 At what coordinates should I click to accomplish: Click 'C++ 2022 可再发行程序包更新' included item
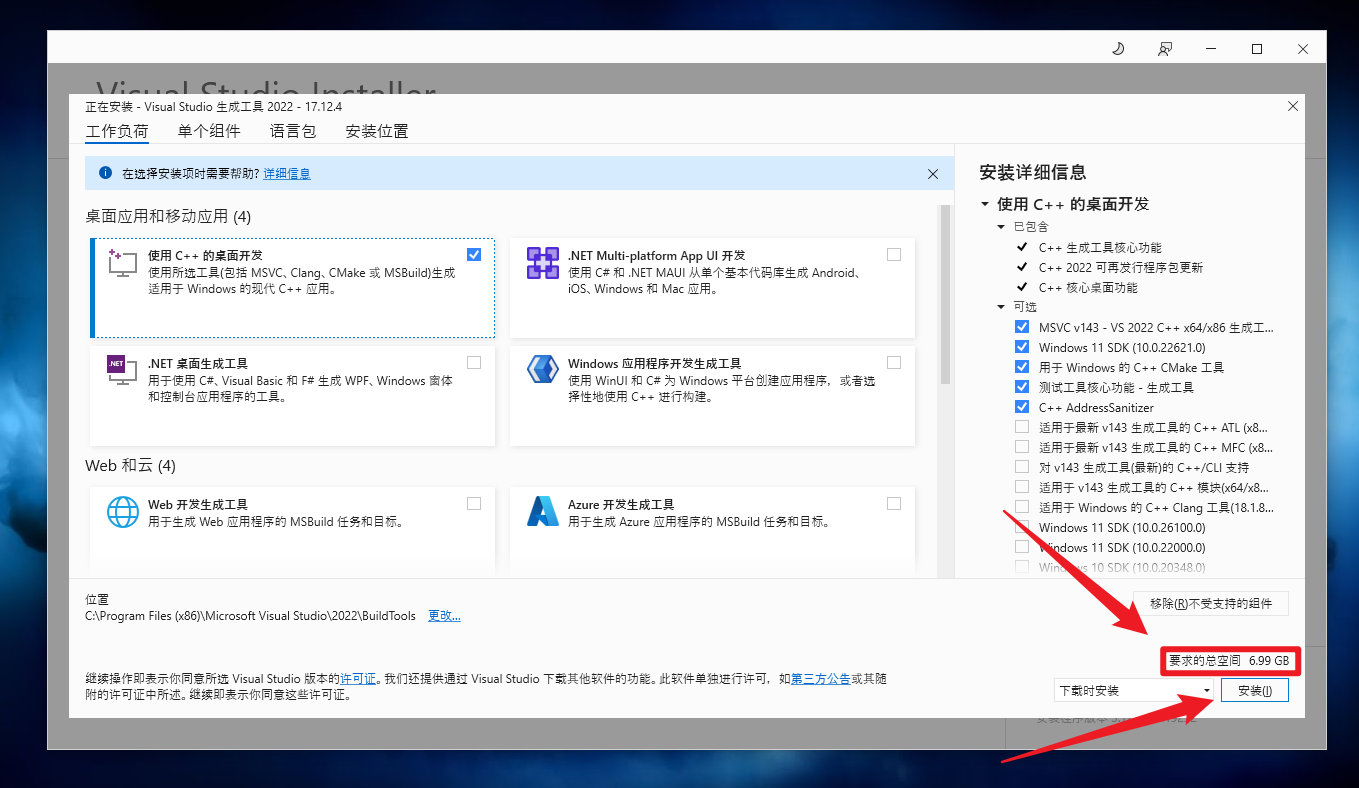click(x=1121, y=267)
